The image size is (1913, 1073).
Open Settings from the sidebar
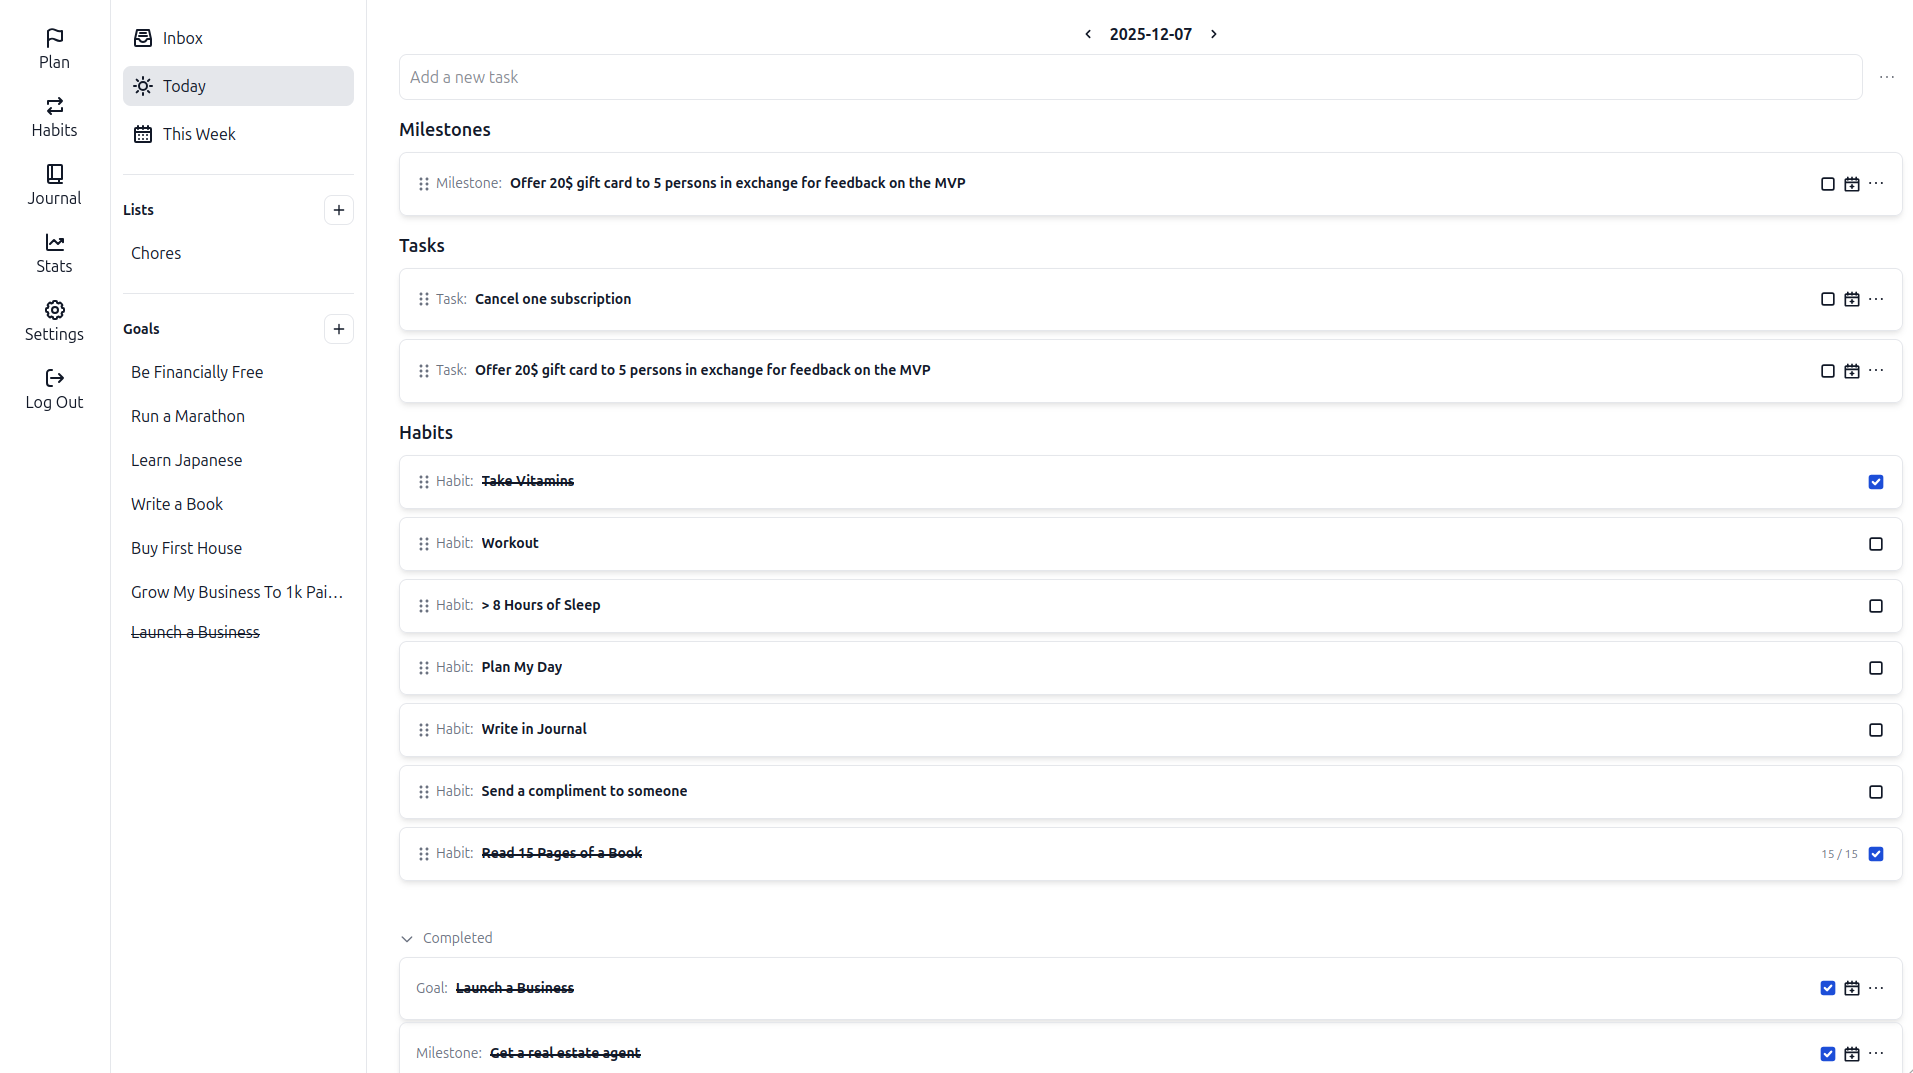[x=54, y=320]
